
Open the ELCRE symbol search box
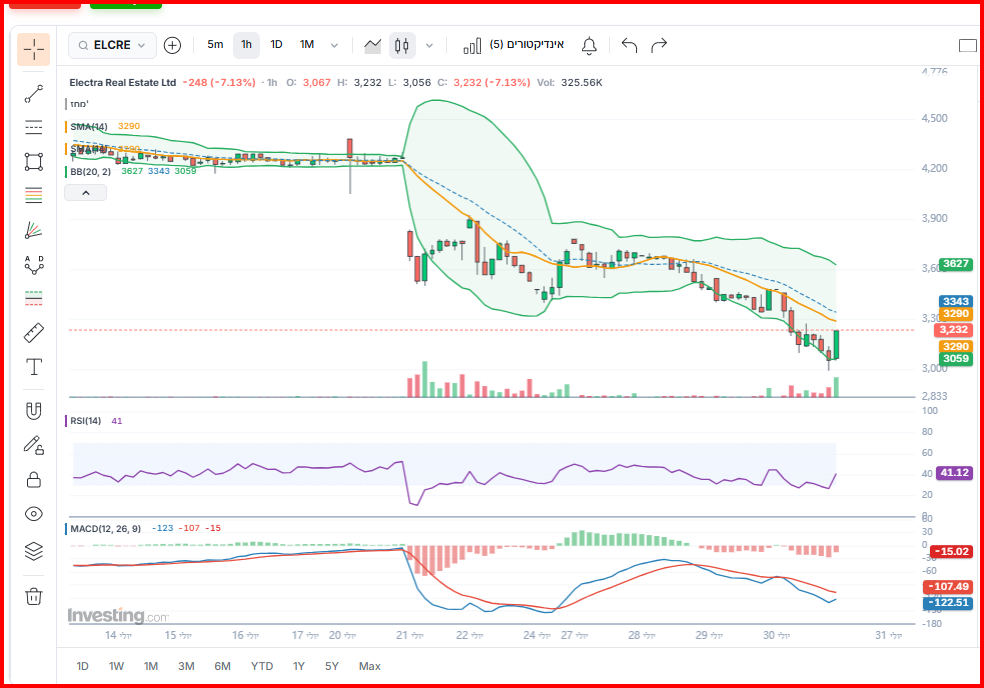pos(112,45)
